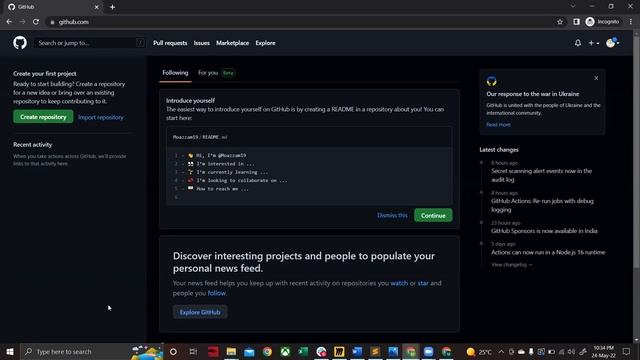This screenshot has height=360, width=640.
Task: Go back with browser back arrow
Action: (x=9, y=22)
